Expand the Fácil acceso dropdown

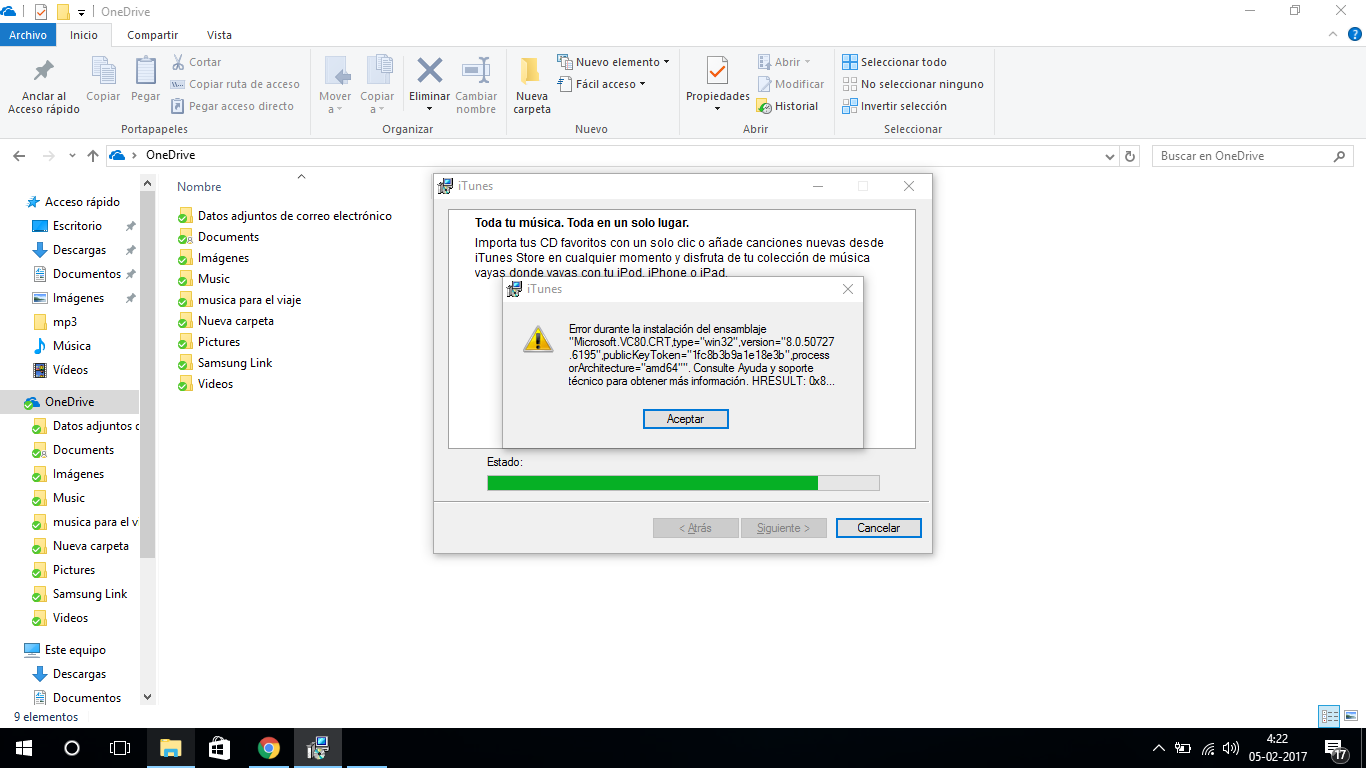pyautogui.click(x=601, y=84)
